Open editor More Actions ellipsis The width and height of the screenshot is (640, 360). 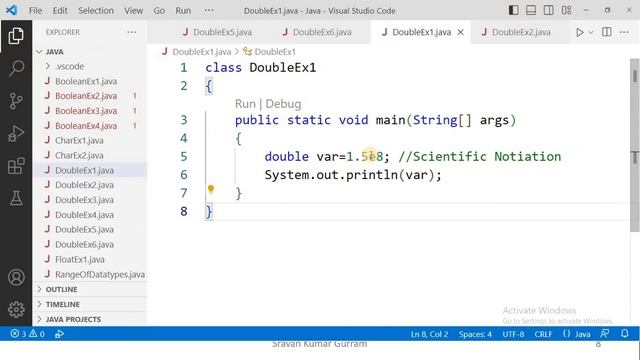624,32
